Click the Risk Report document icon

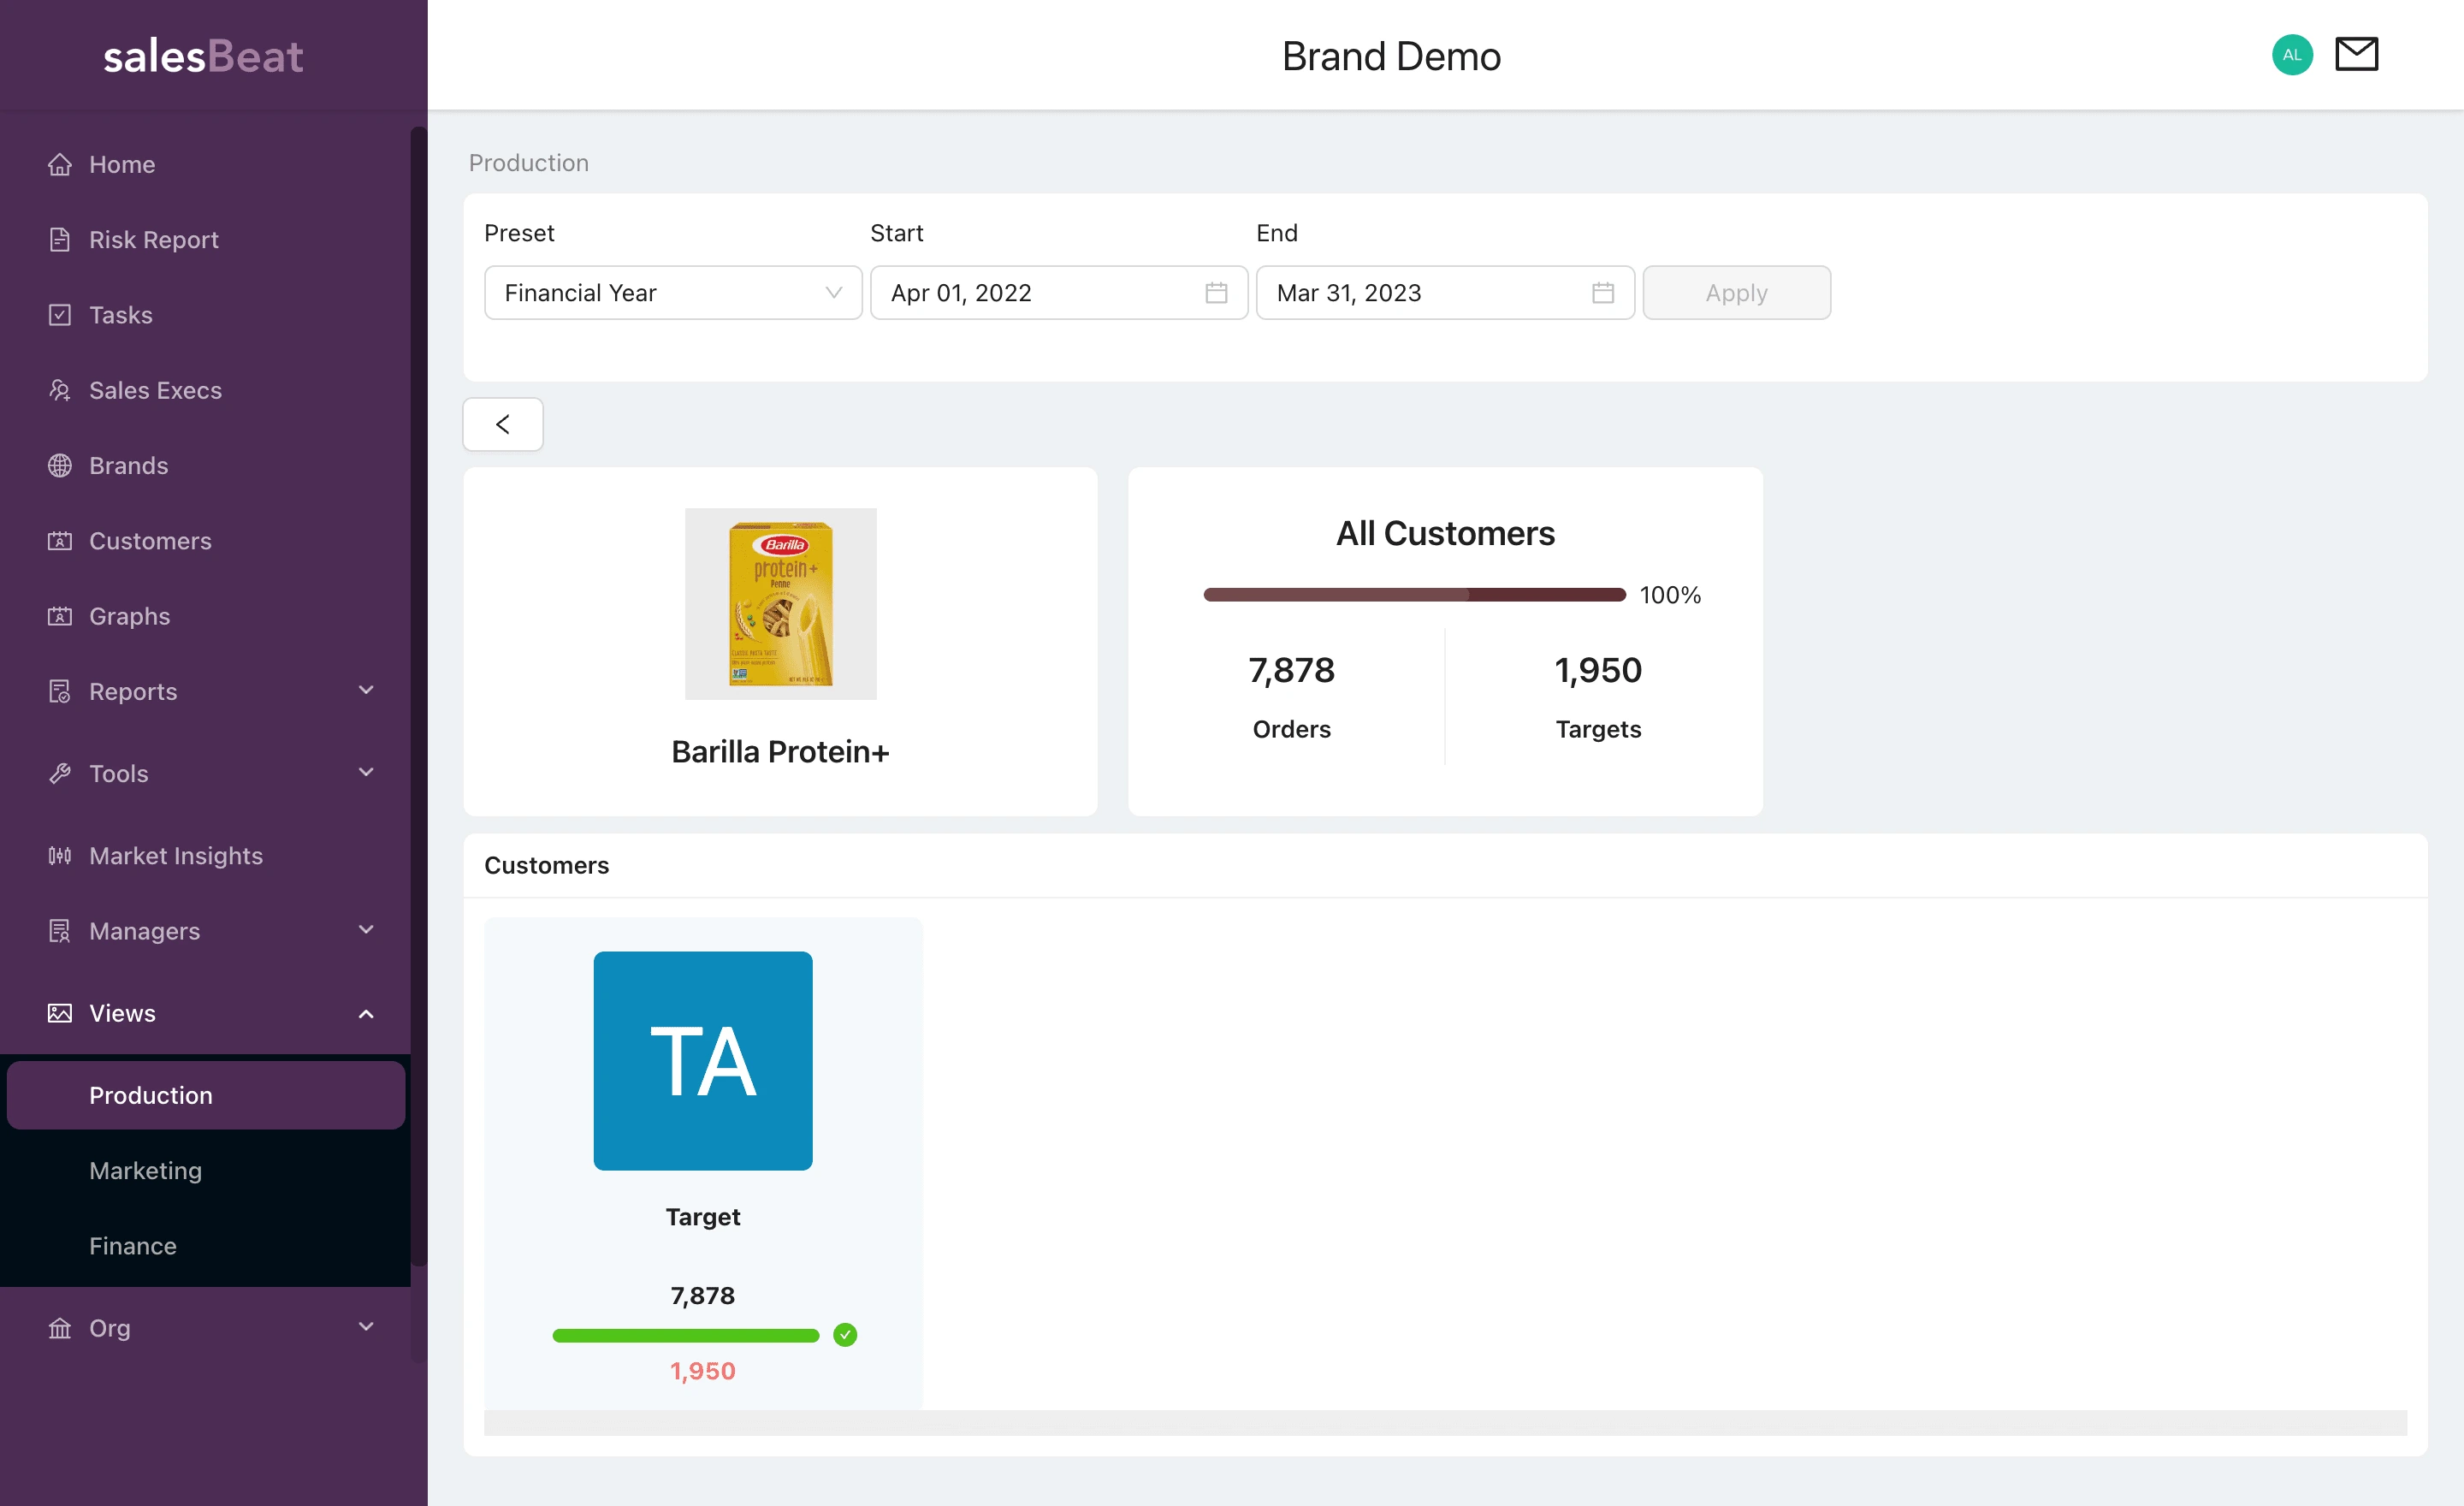point(60,240)
